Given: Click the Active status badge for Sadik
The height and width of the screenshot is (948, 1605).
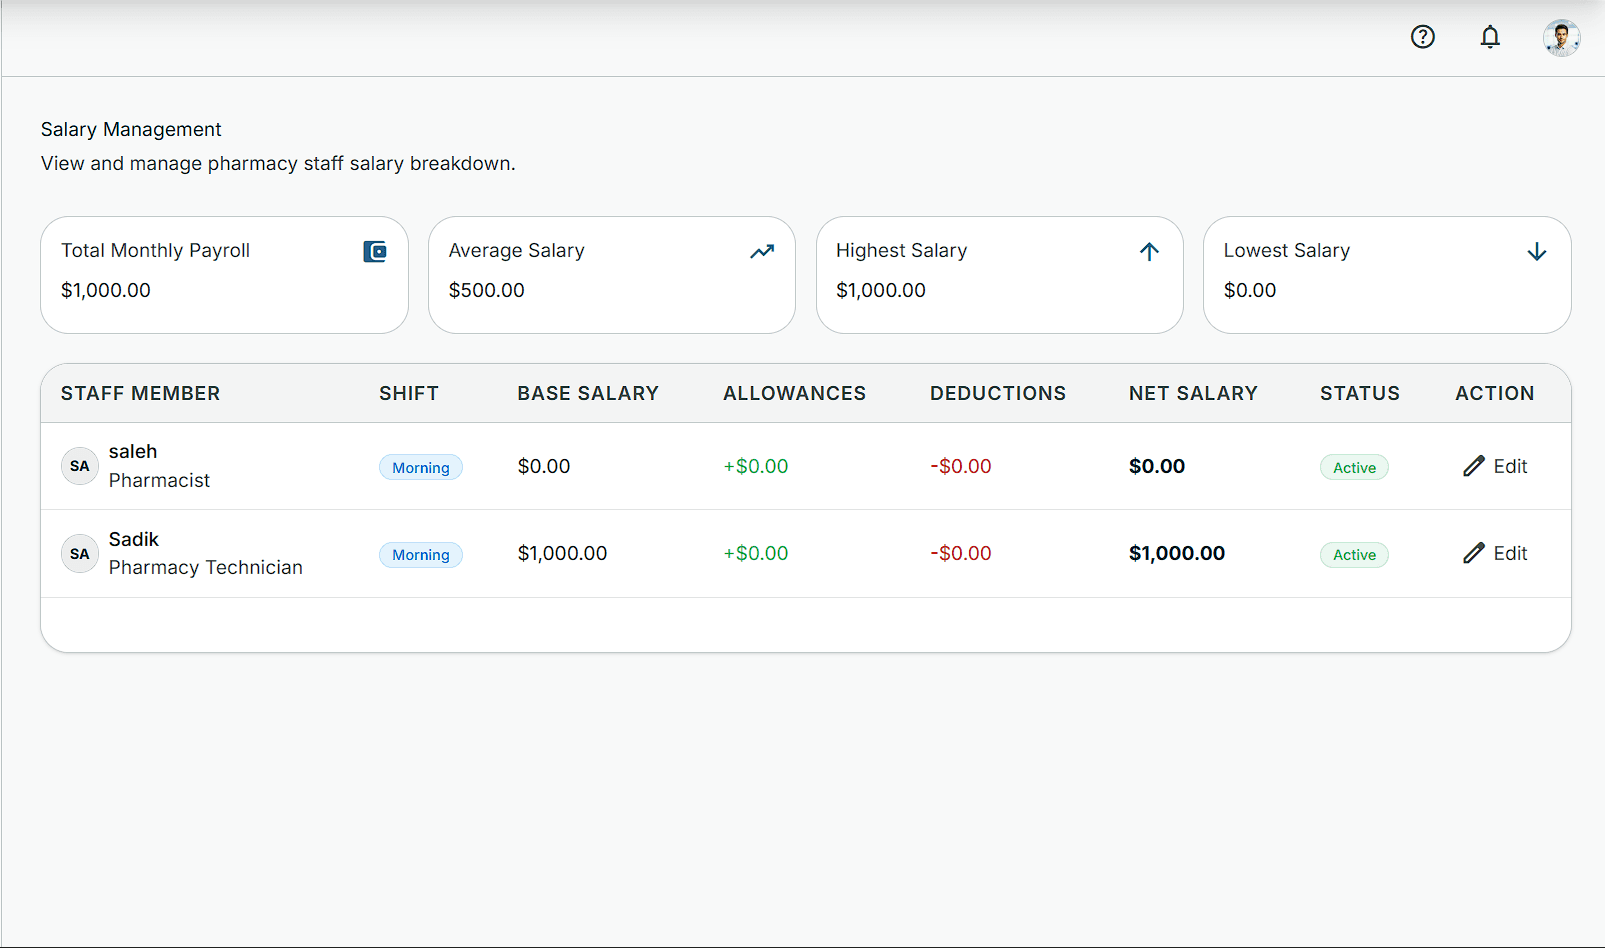Looking at the screenshot, I should pos(1354,554).
